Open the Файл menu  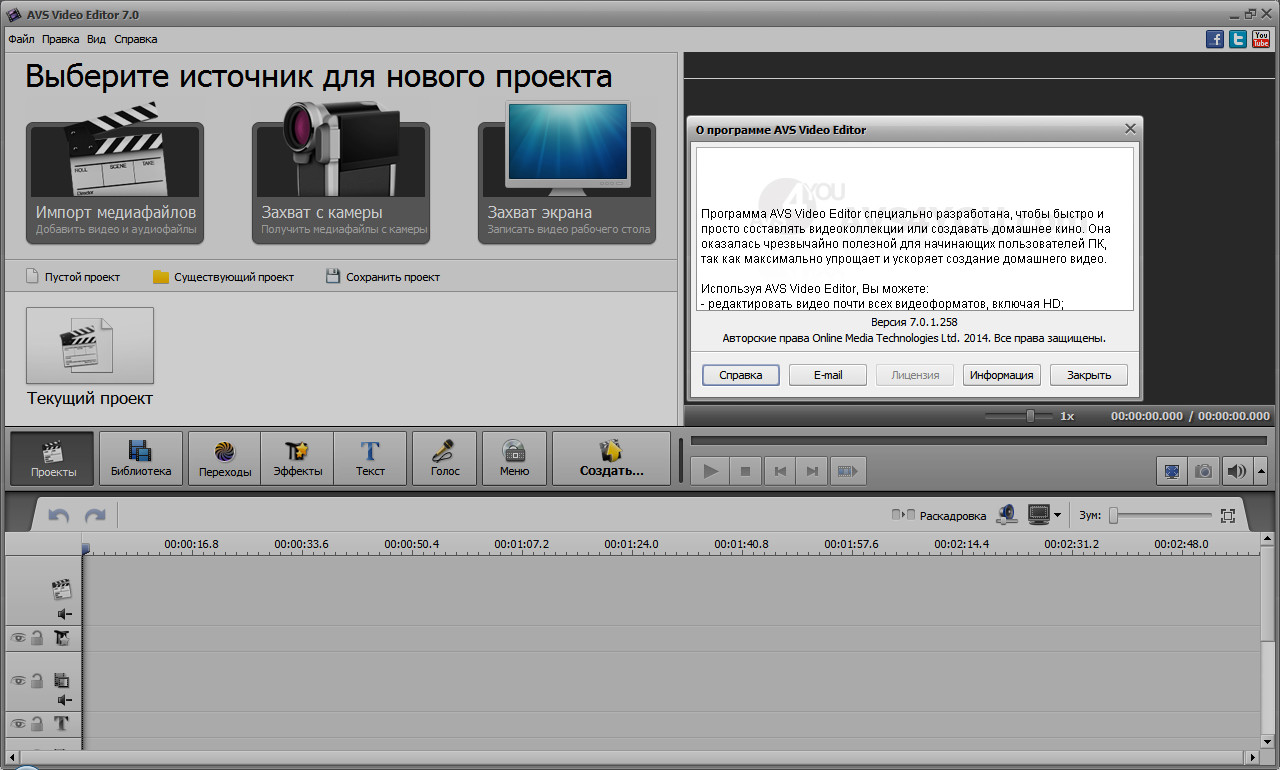coord(21,39)
